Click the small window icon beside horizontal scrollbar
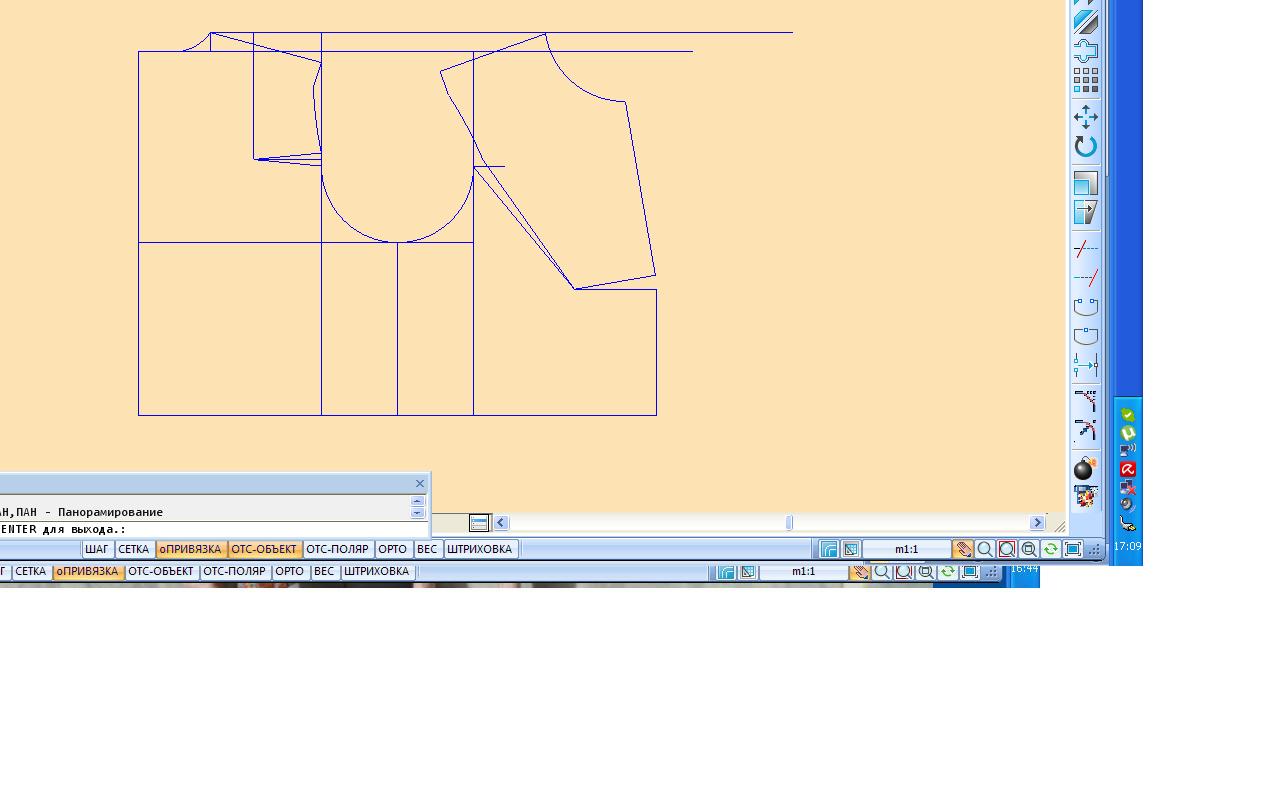1280x800 pixels. click(479, 523)
